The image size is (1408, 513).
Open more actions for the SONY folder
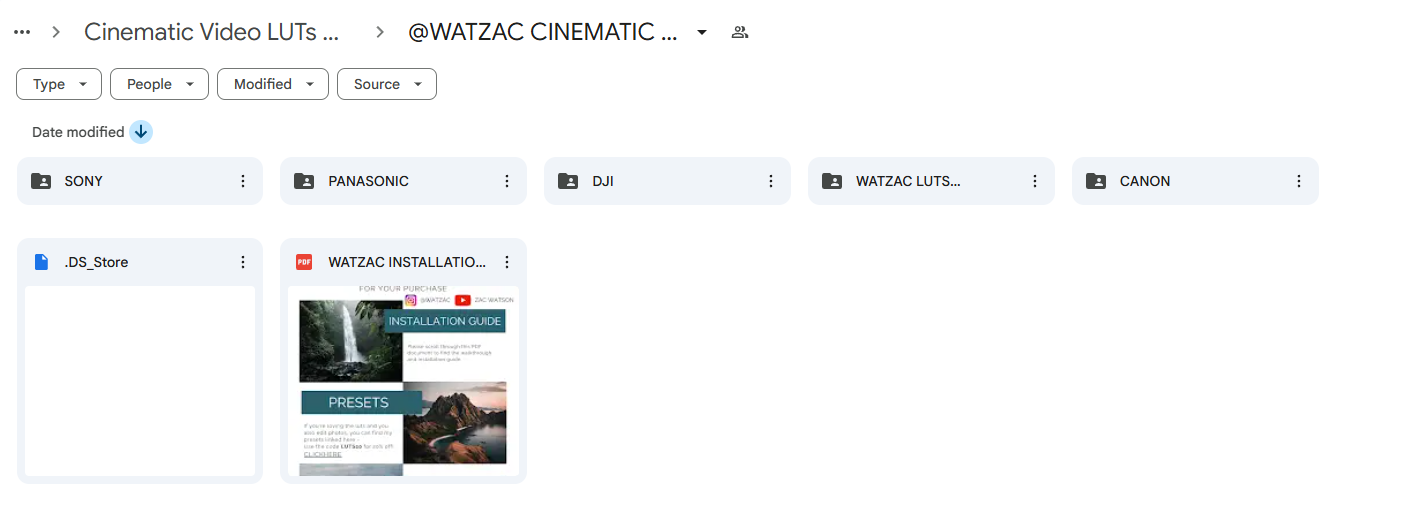(x=243, y=181)
